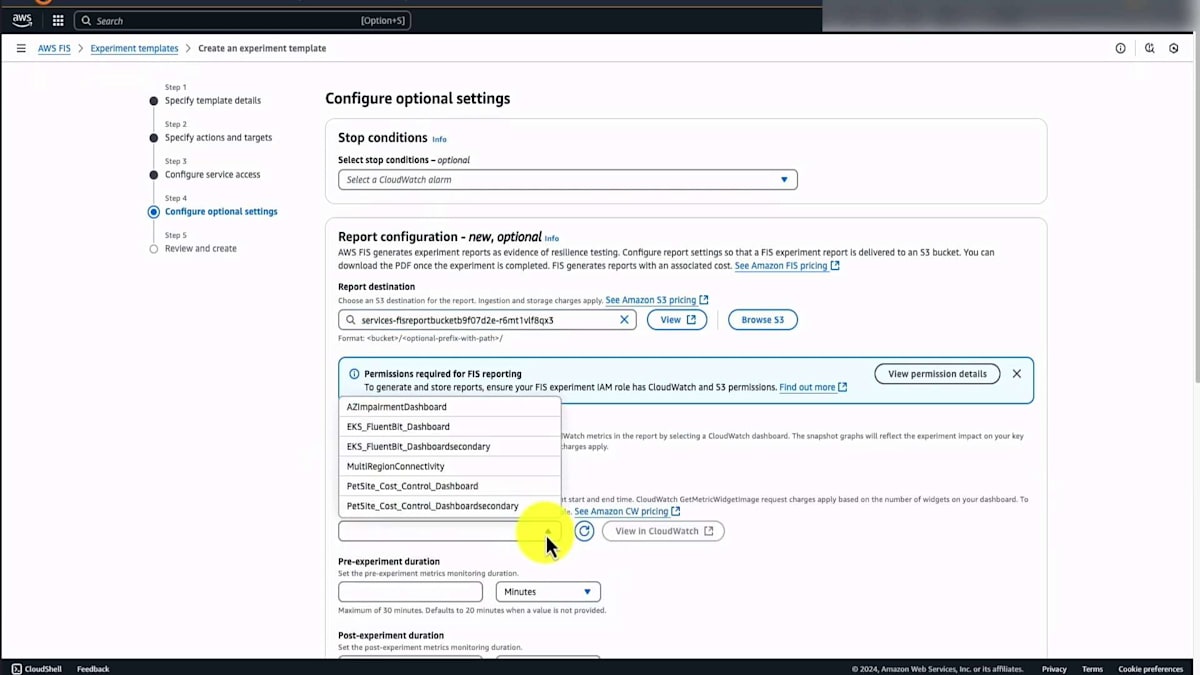1200x675 pixels.
Task: Open CloudShell from the footer
Action: click(x=38, y=669)
